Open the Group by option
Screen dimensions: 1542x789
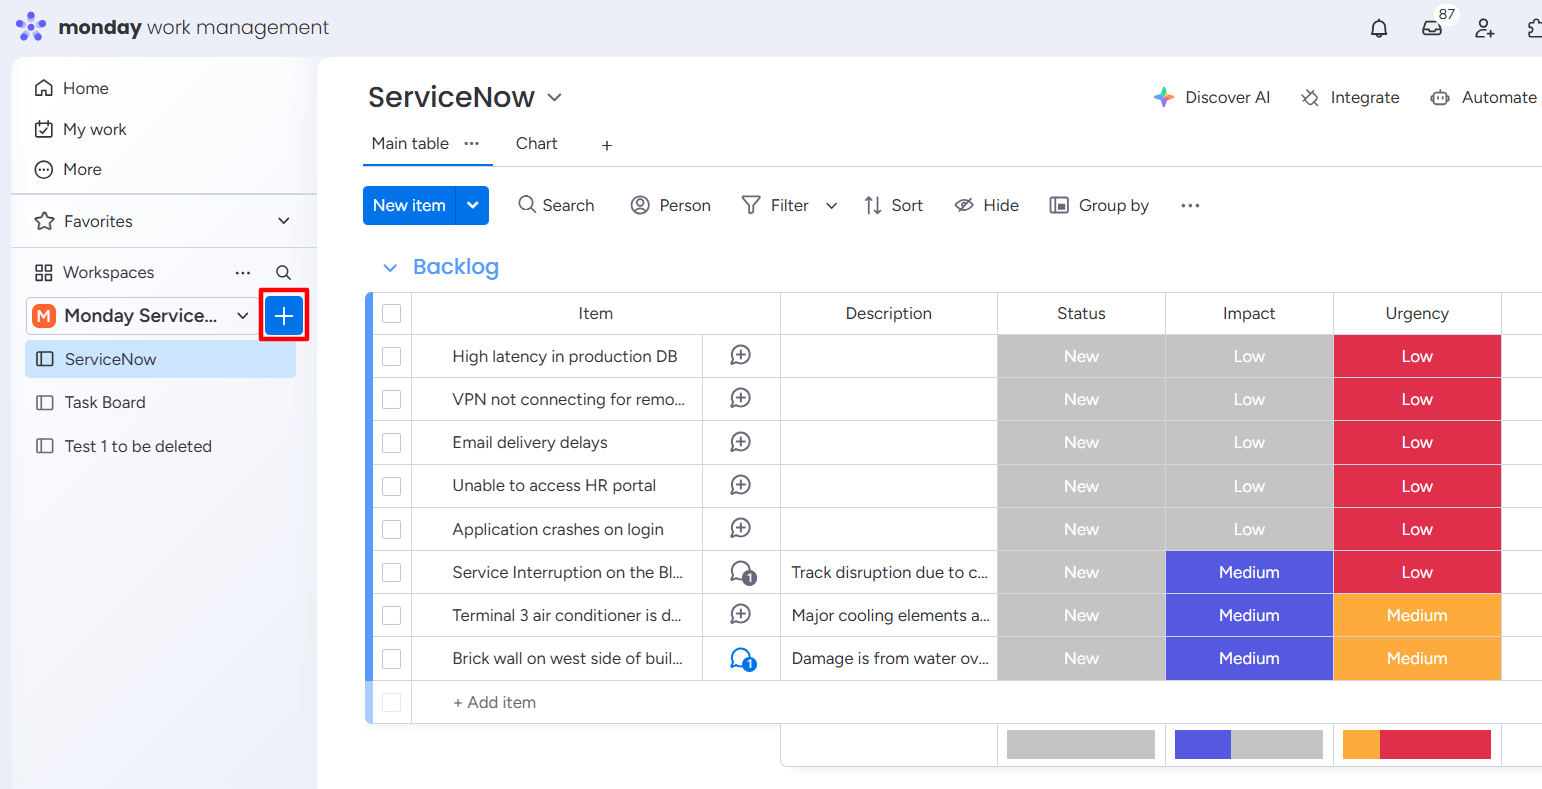coord(1099,205)
